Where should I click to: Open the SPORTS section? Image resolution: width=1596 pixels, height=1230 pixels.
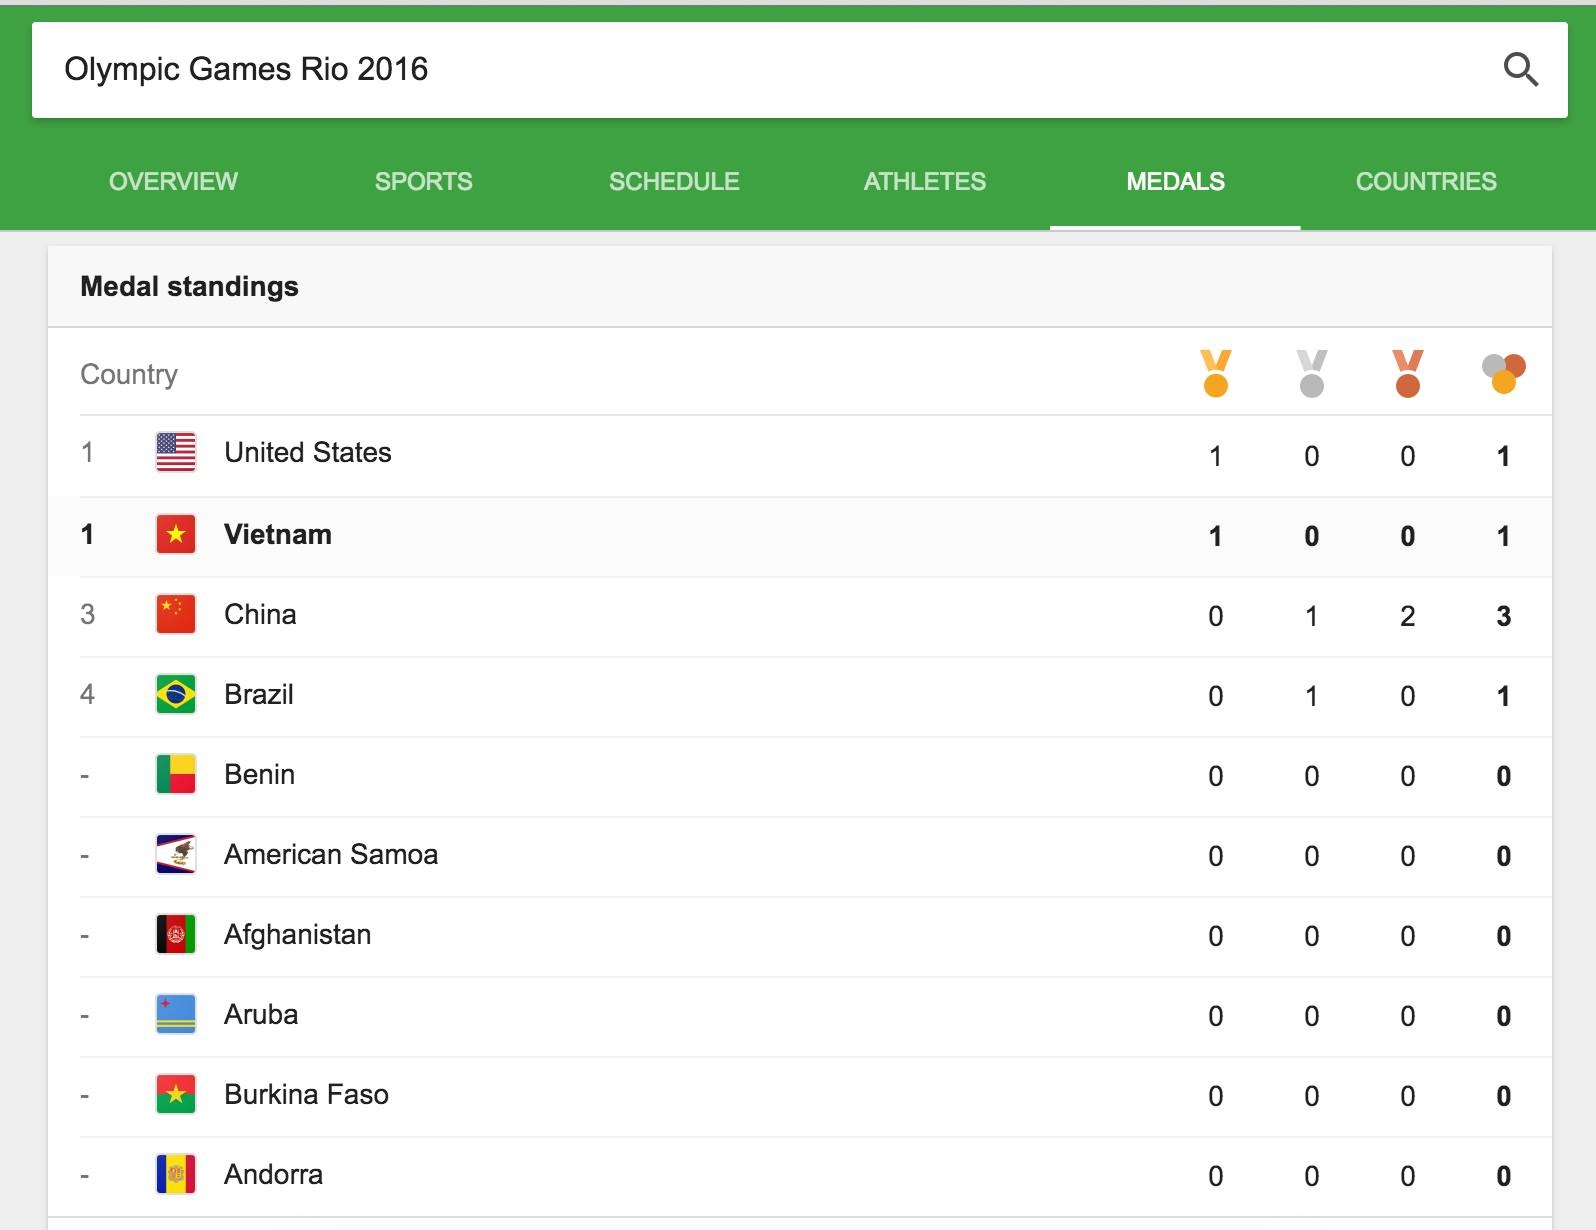(424, 181)
